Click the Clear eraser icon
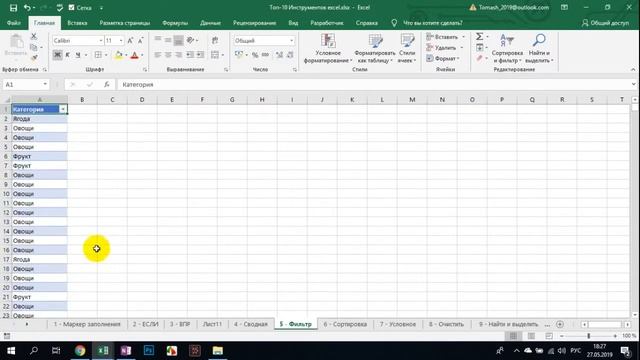The height and width of the screenshot is (360, 640). pos(480,58)
